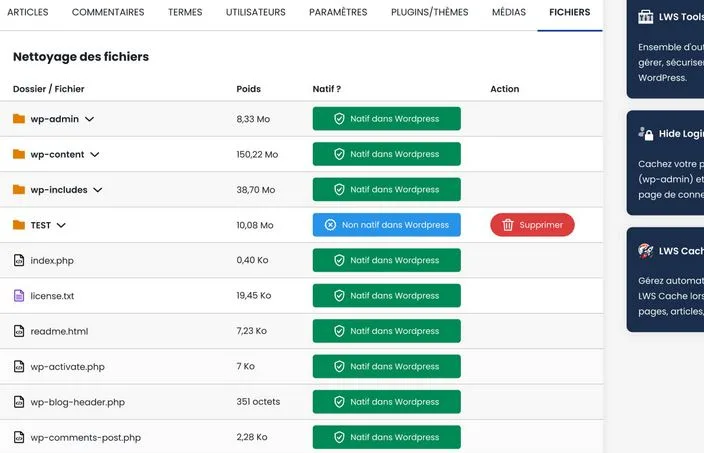Click the readme.html file icon
The width and height of the screenshot is (704, 453).
coord(19,331)
